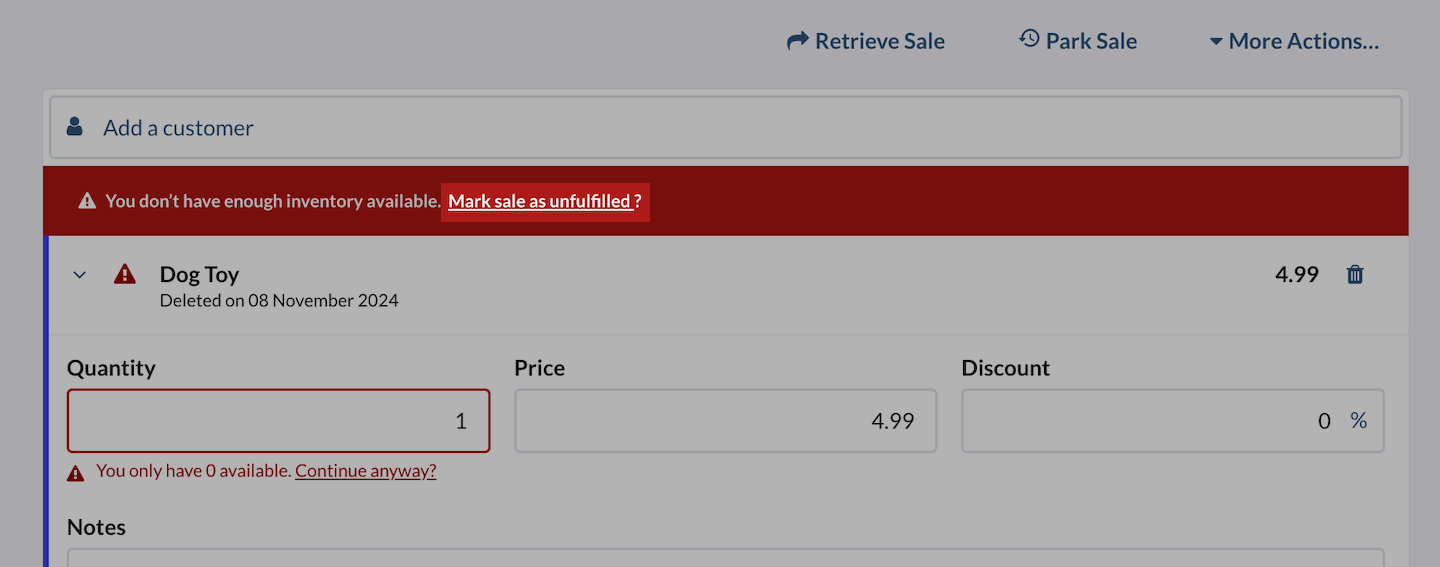Click the Retrieve Sale arrow icon
The height and width of the screenshot is (567, 1440).
point(797,41)
